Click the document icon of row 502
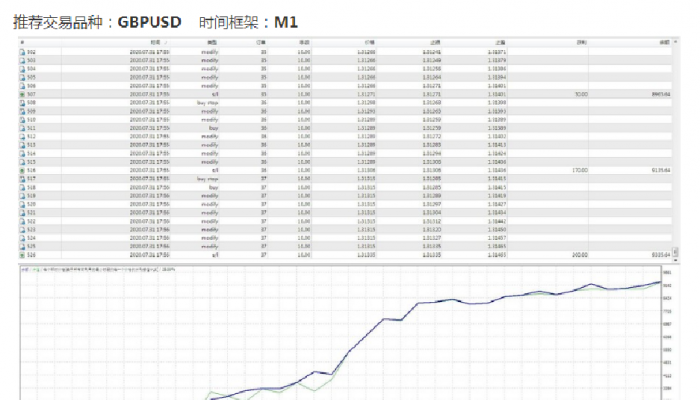The width and height of the screenshot is (700, 400). [22, 52]
